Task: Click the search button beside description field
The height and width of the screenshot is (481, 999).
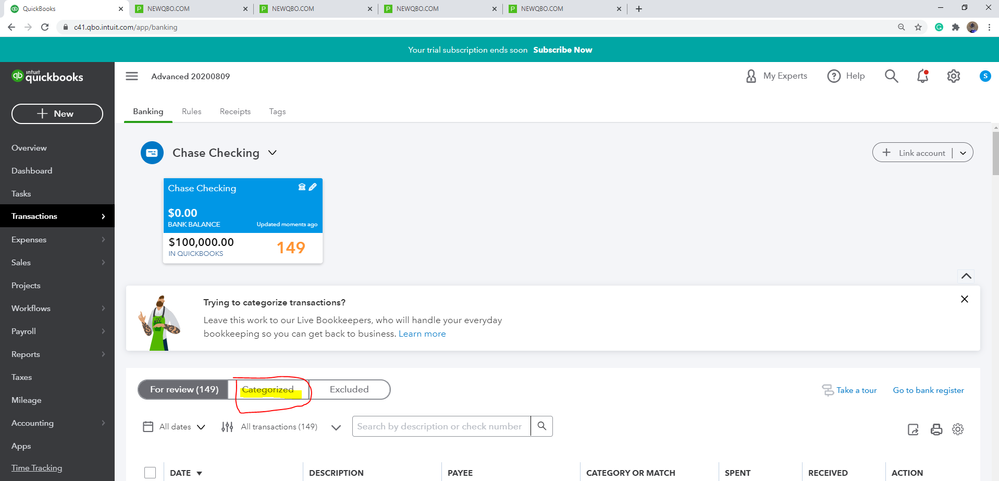Action: (542, 426)
